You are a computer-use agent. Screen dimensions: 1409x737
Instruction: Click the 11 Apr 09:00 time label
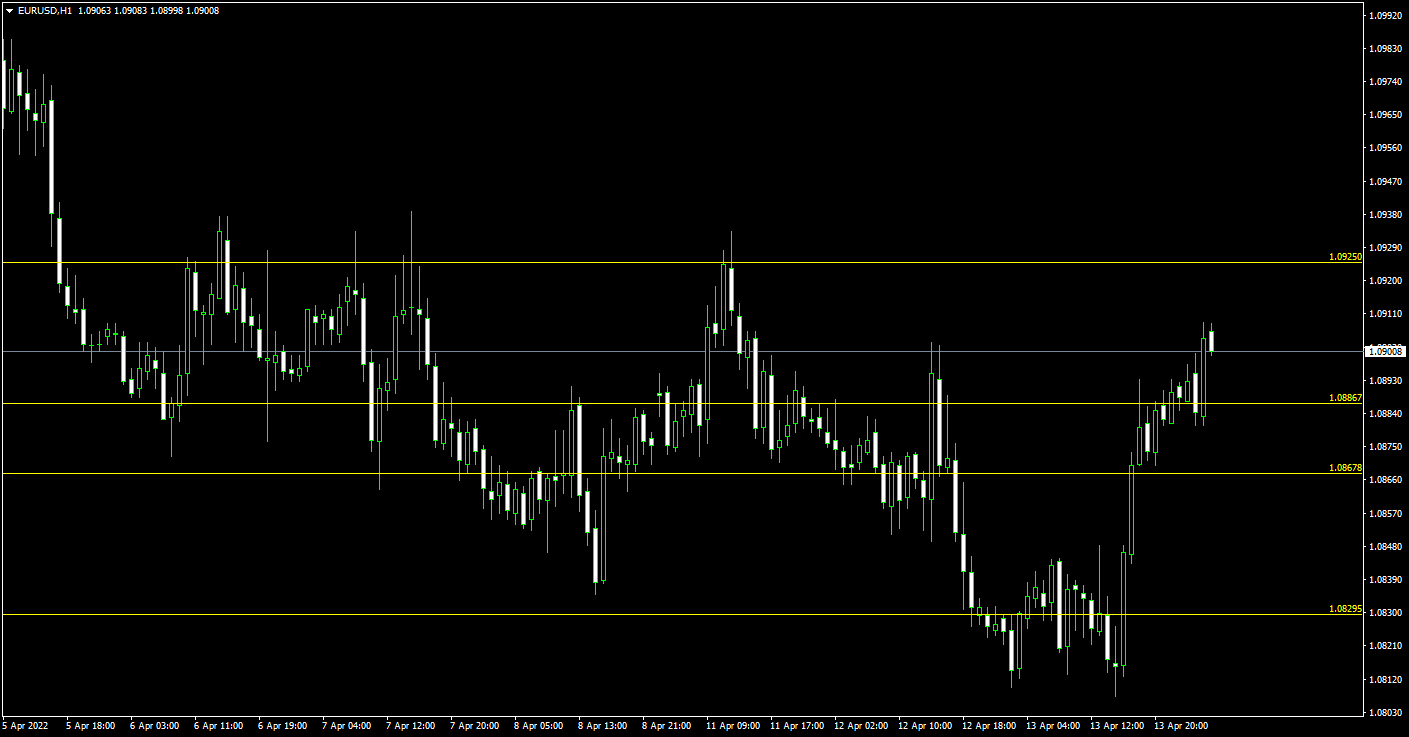tap(732, 725)
